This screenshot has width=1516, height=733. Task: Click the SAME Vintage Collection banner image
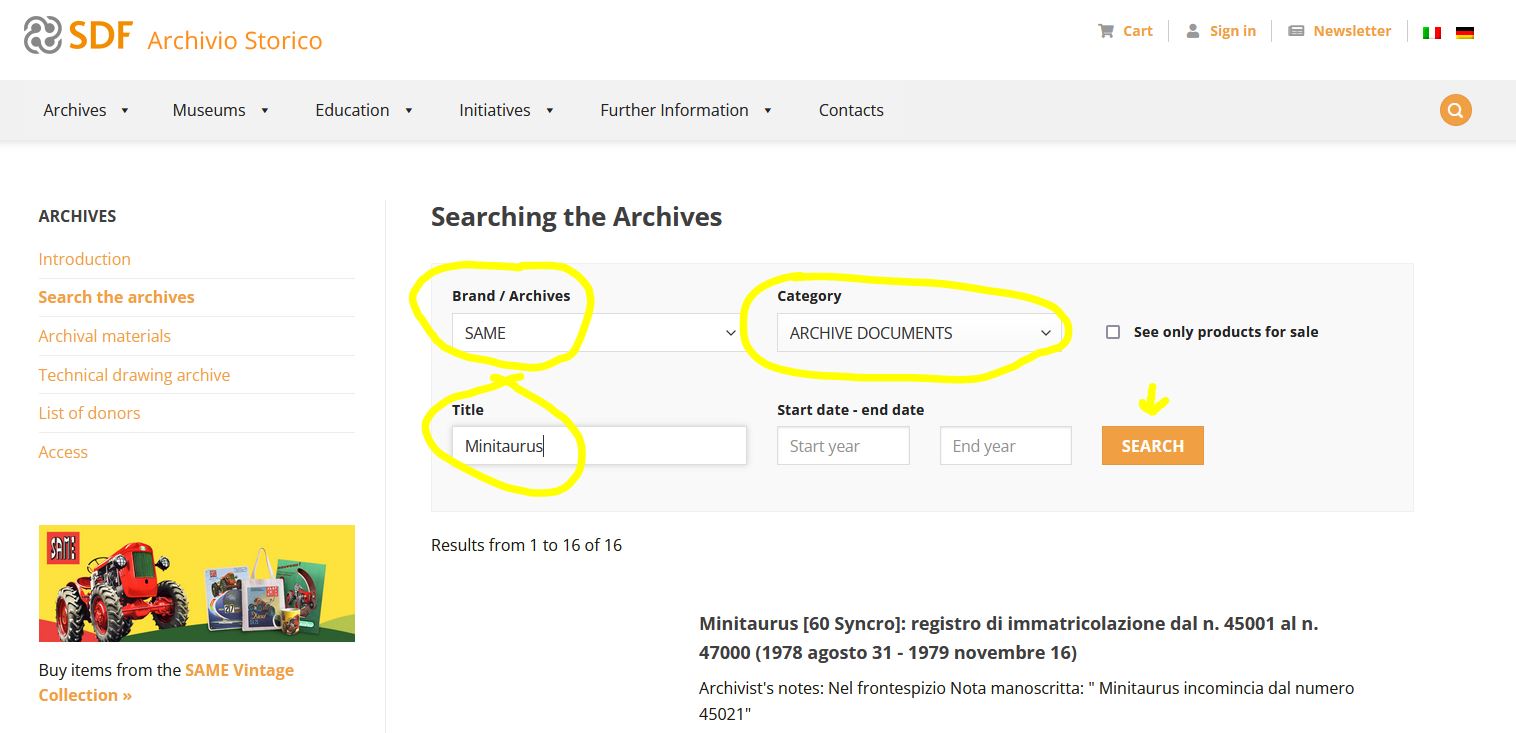point(196,583)
